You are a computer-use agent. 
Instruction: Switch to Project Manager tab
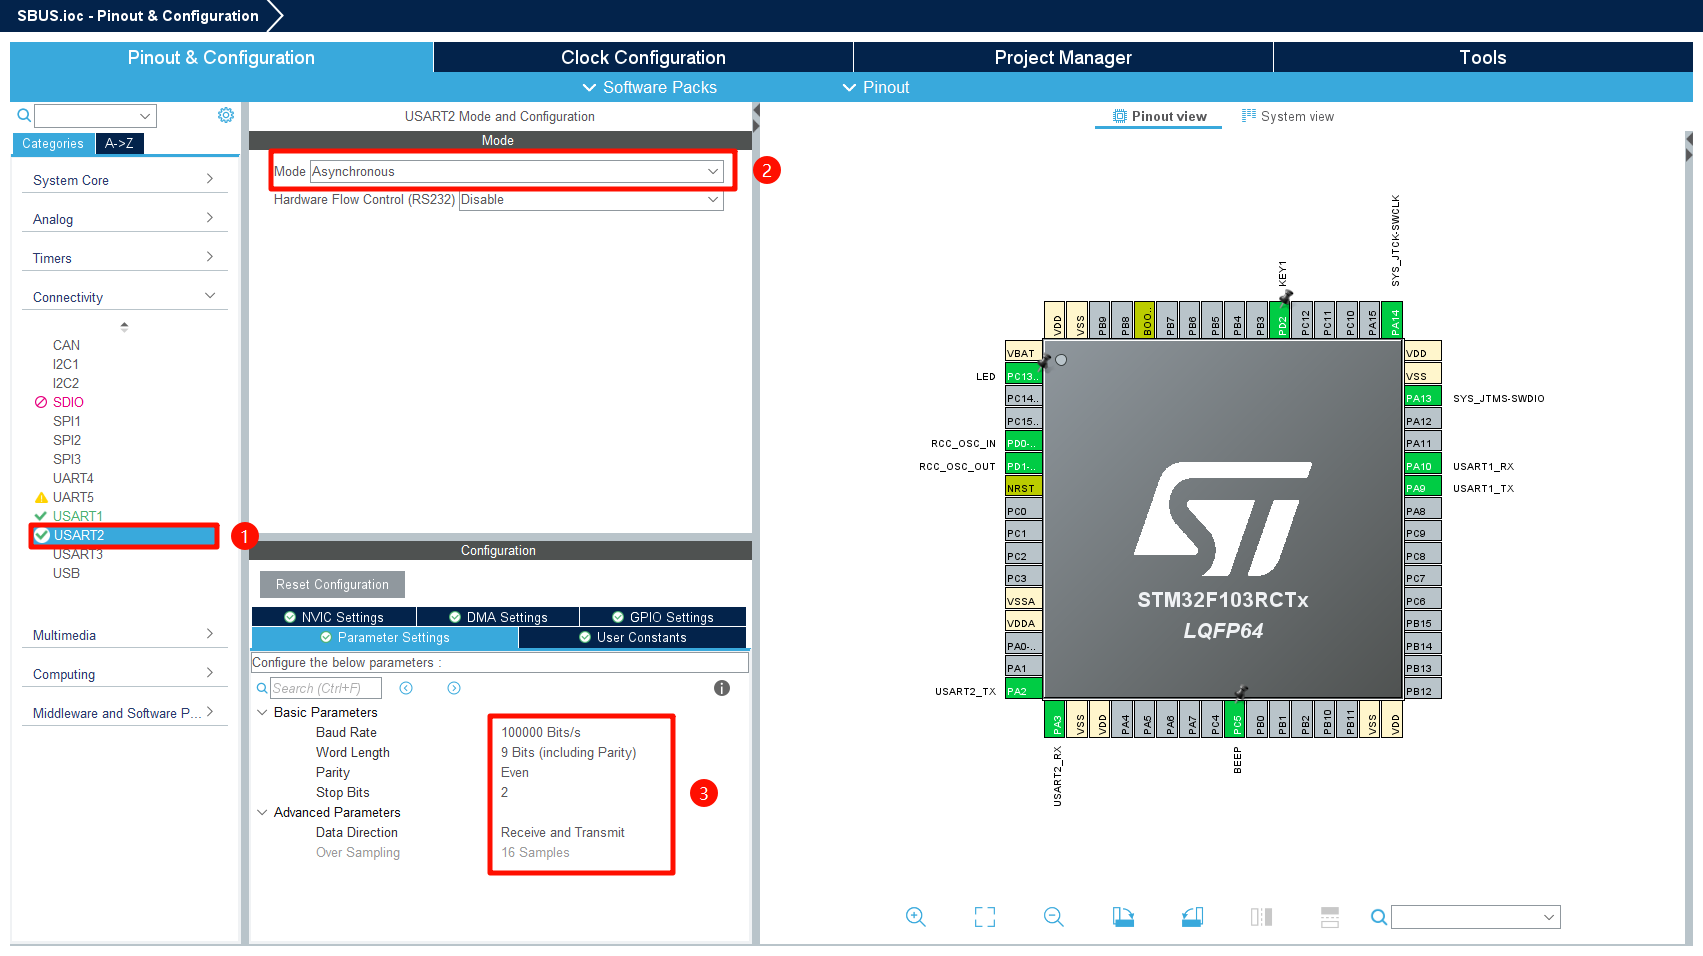tap(1063, 57)
